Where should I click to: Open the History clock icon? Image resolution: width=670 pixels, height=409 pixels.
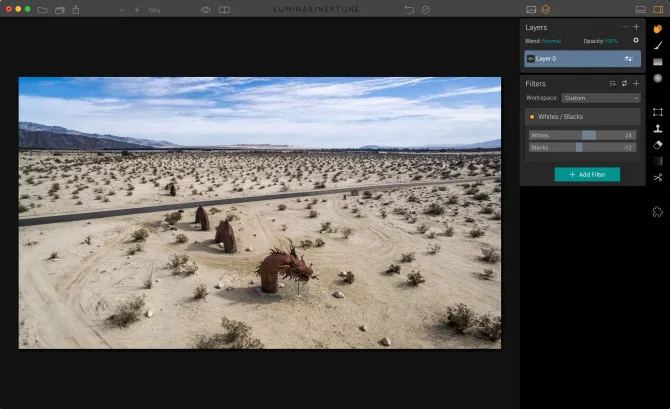point(426,9)
